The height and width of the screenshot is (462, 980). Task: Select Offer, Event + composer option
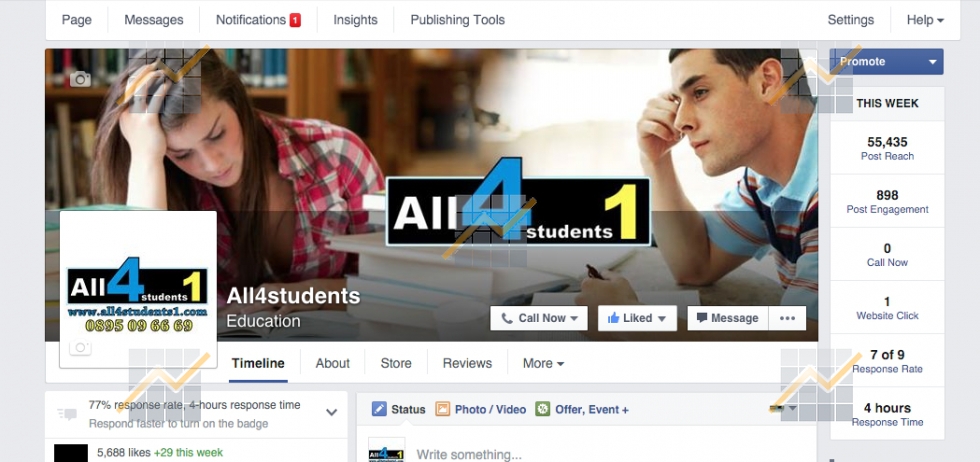[x=582, y=409]
